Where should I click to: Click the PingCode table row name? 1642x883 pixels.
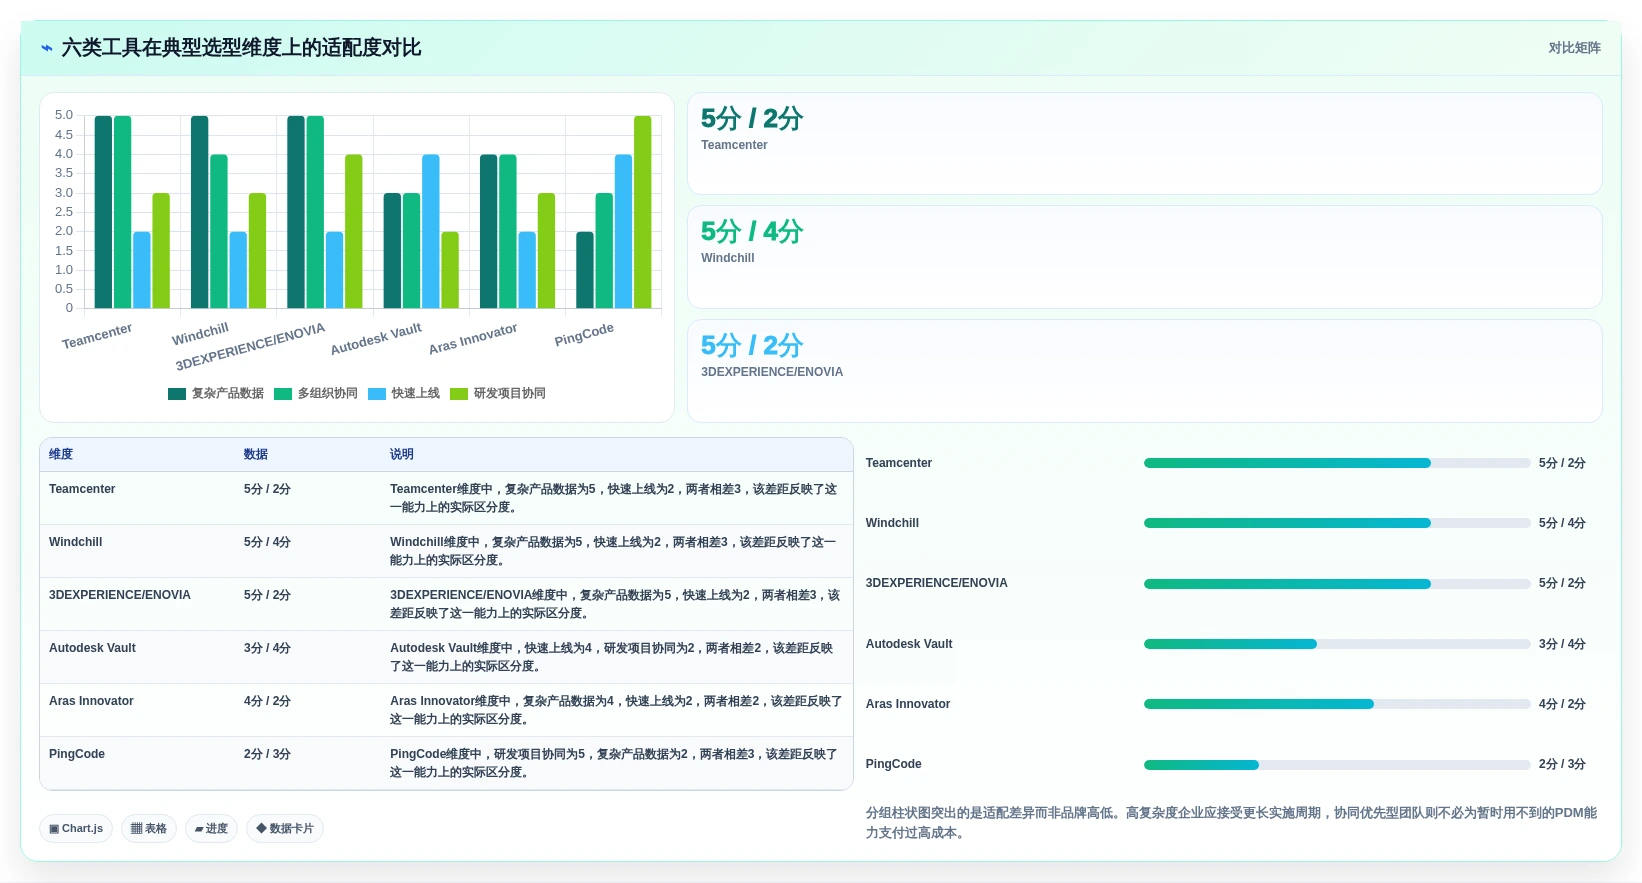click(x=77, y=754)
